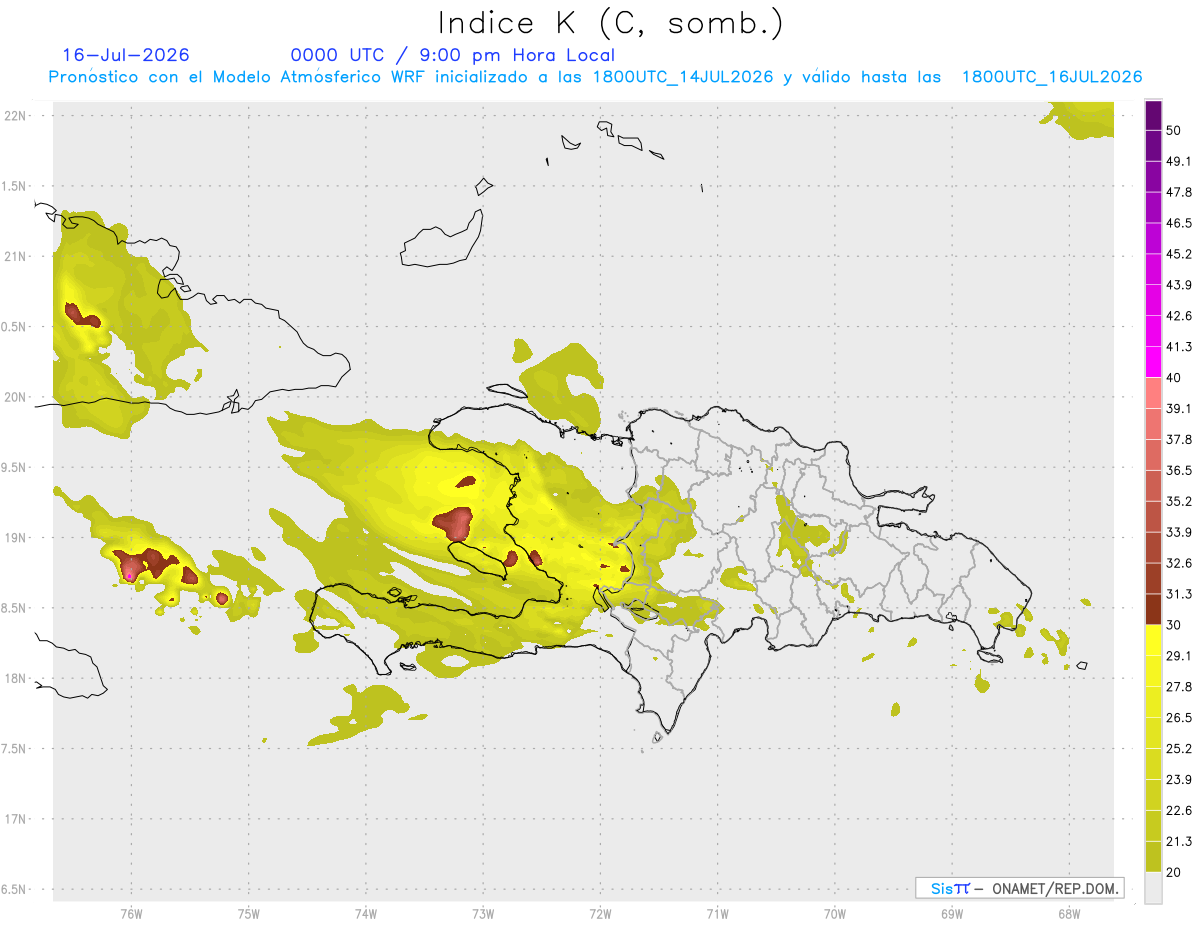Pick the dark purple band above 50
The height and width of the screenshot is (927, 1200).
click(1153, 115)
